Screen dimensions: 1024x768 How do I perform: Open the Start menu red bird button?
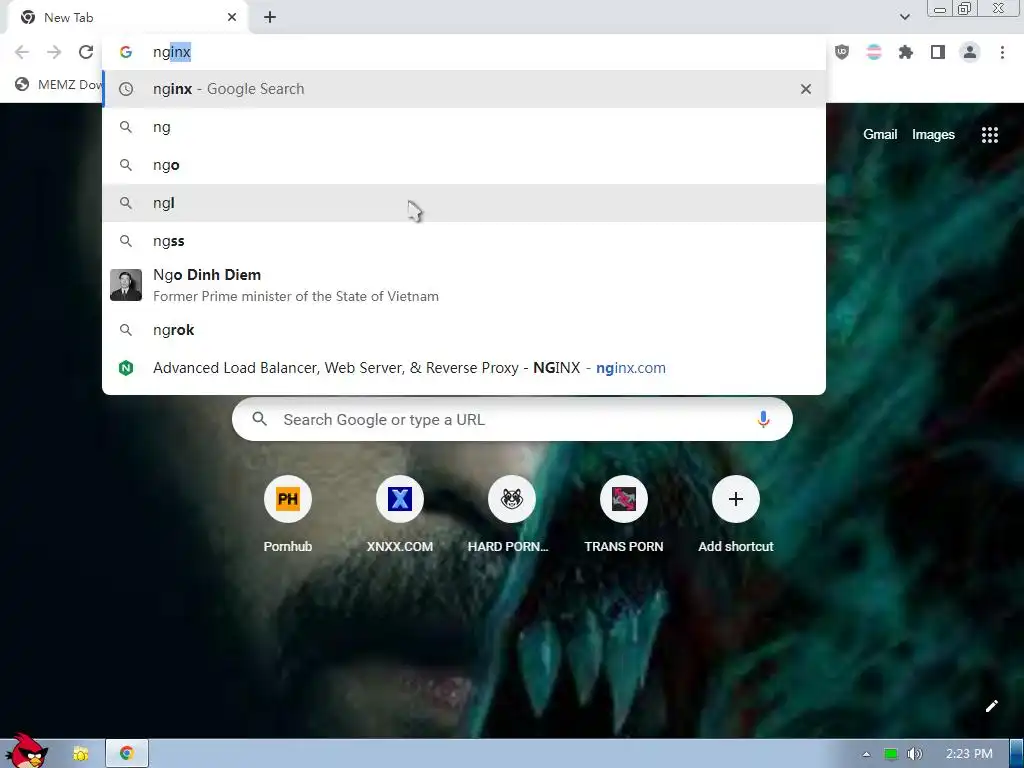pyautogui.click(x=25, y=751)
